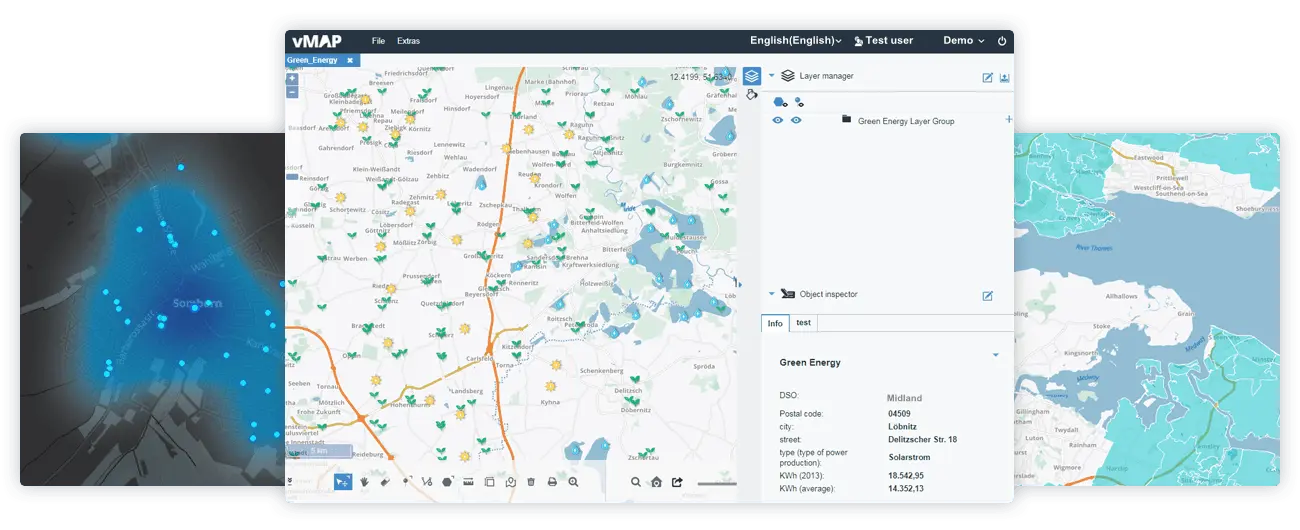Switch to the test tab

[803, 323]
